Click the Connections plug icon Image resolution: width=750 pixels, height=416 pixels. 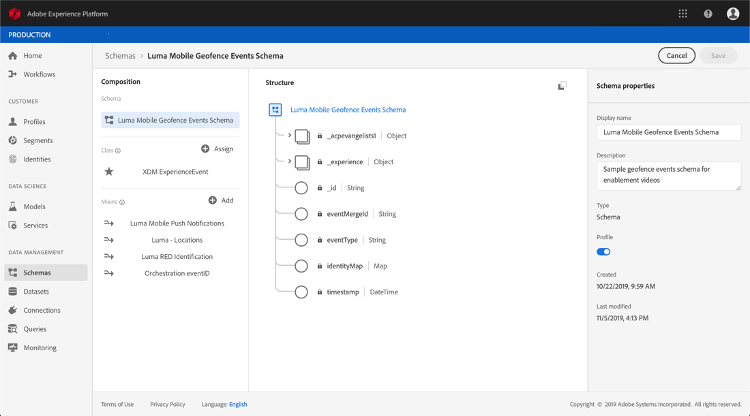coord(13,310)
